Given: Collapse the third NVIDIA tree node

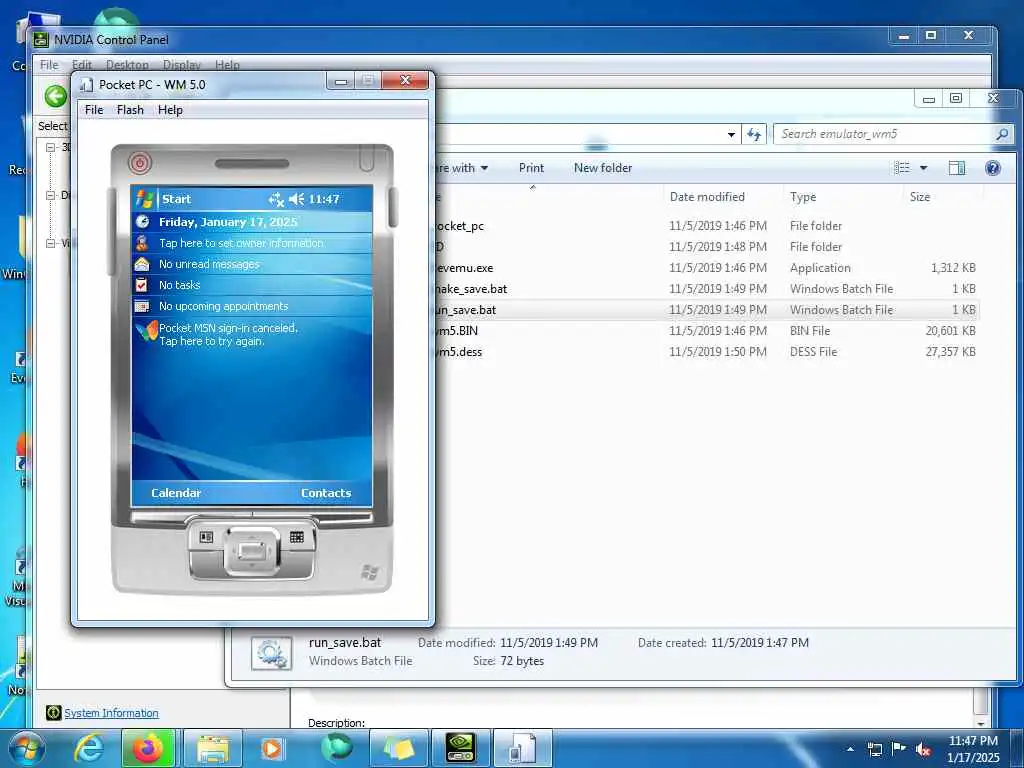Looking at the screenshot, I should [50, 243].
